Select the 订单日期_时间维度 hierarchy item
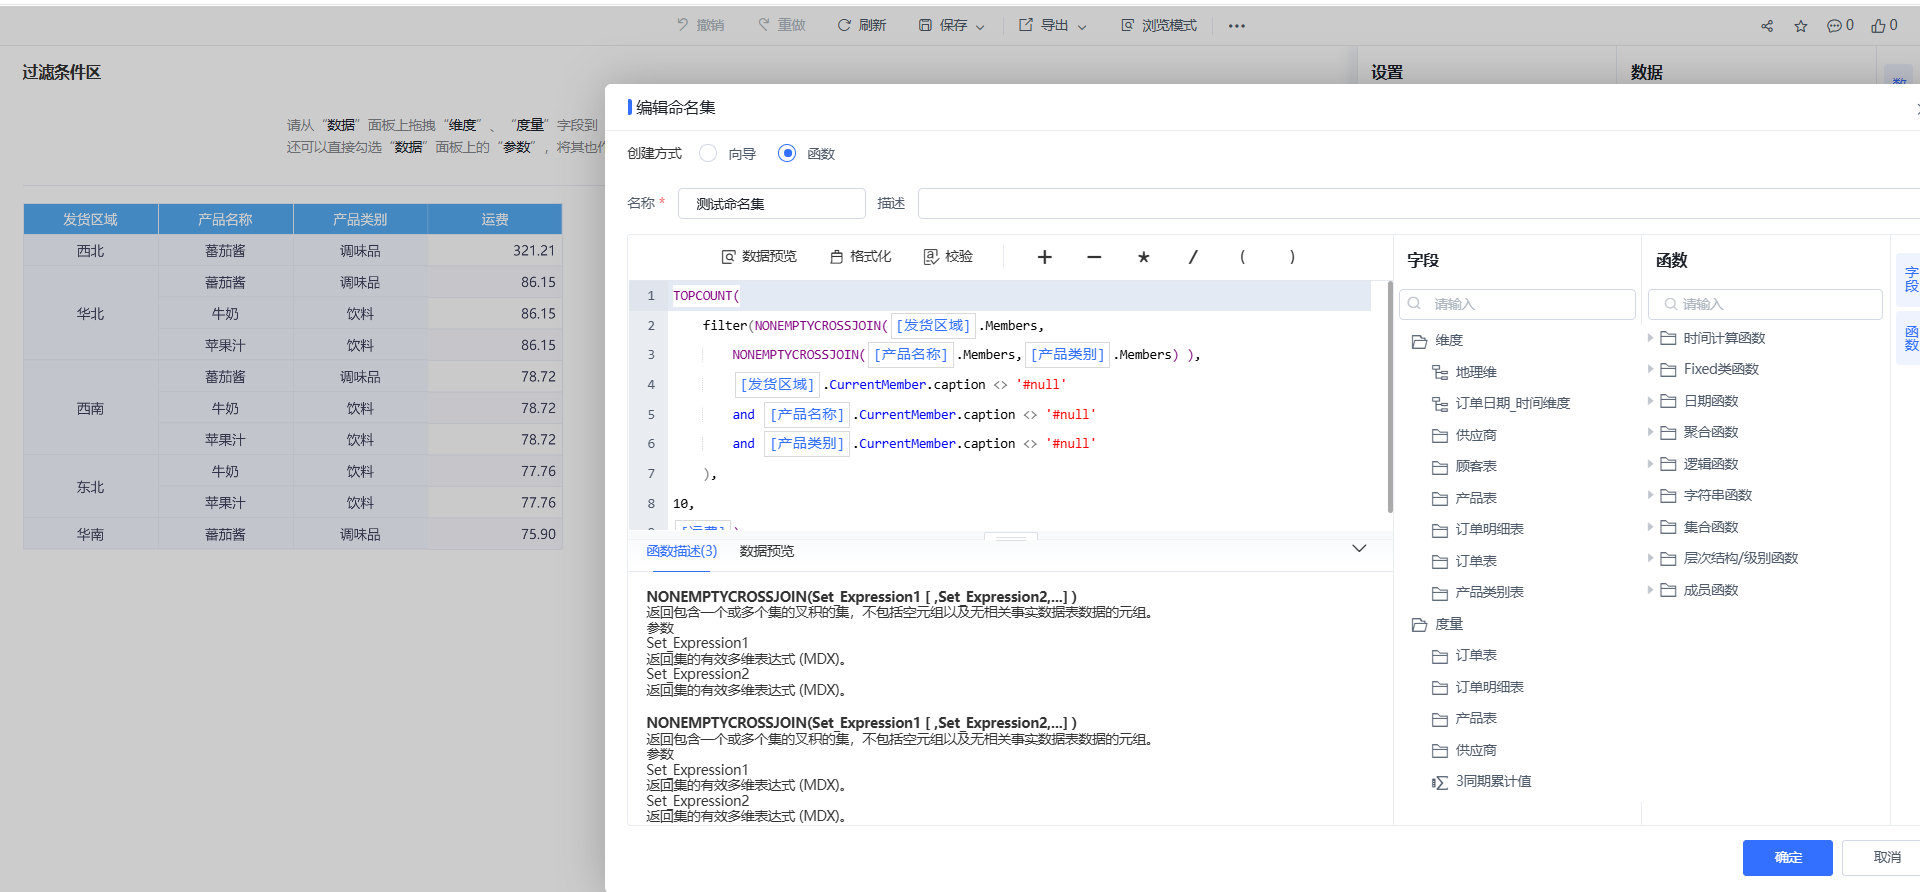Viewport: 1920px width, 892px height. pos(1501,403)
